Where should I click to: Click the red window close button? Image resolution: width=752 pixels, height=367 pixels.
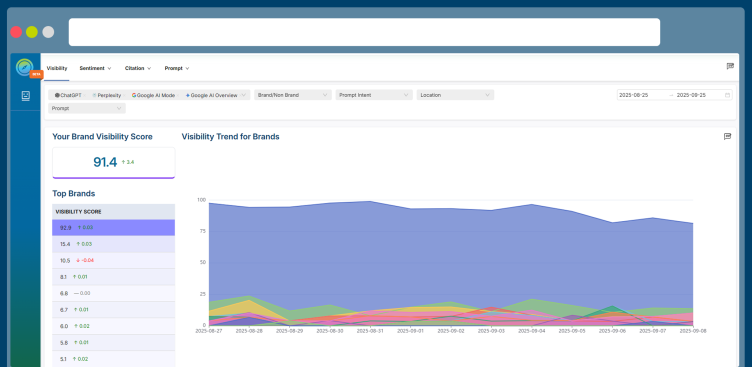16,32
